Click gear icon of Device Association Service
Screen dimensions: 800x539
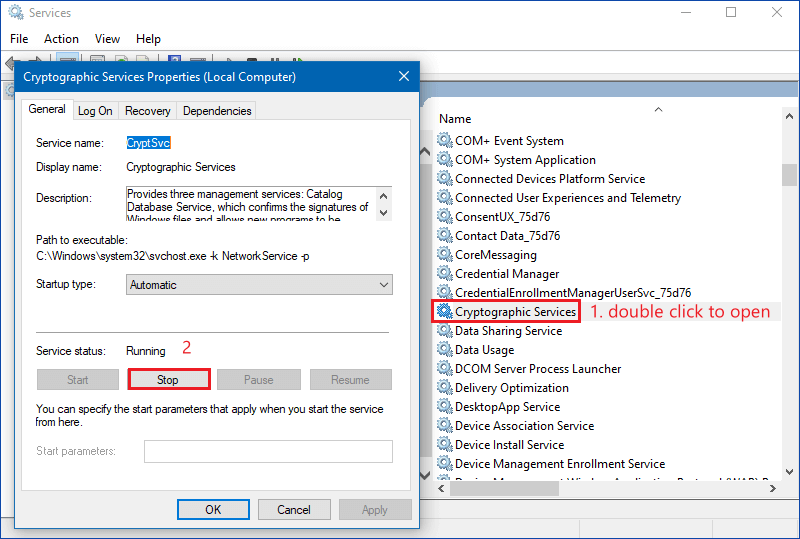click(445, 425)
